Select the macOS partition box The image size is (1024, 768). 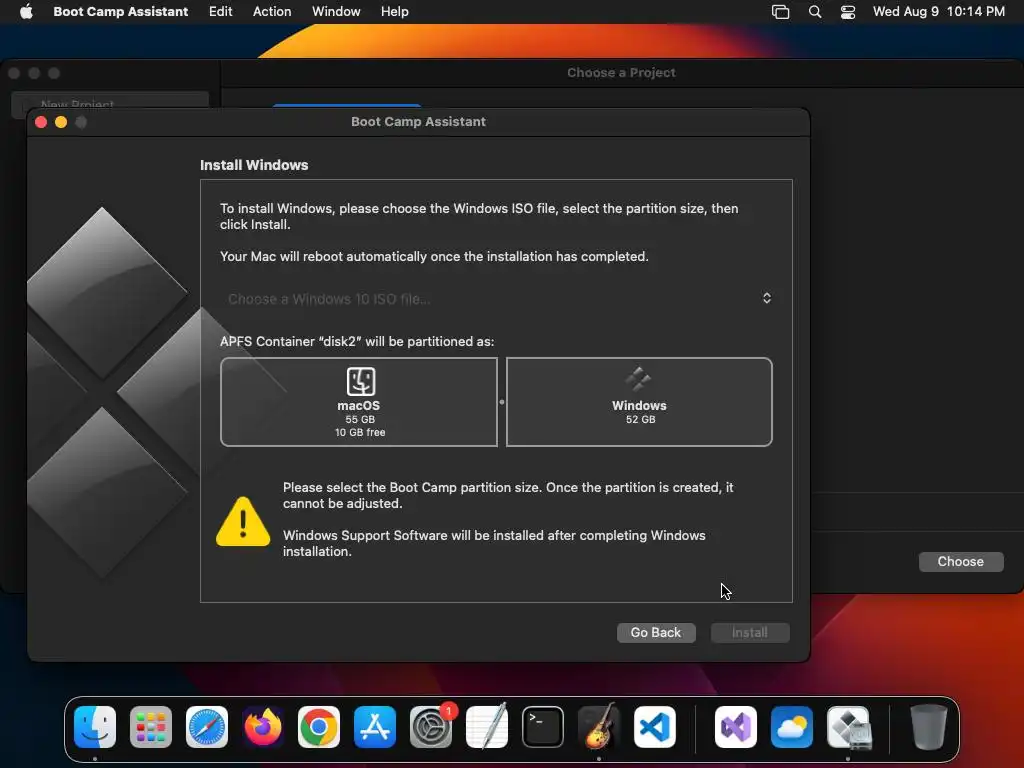[x=359, y=402]
